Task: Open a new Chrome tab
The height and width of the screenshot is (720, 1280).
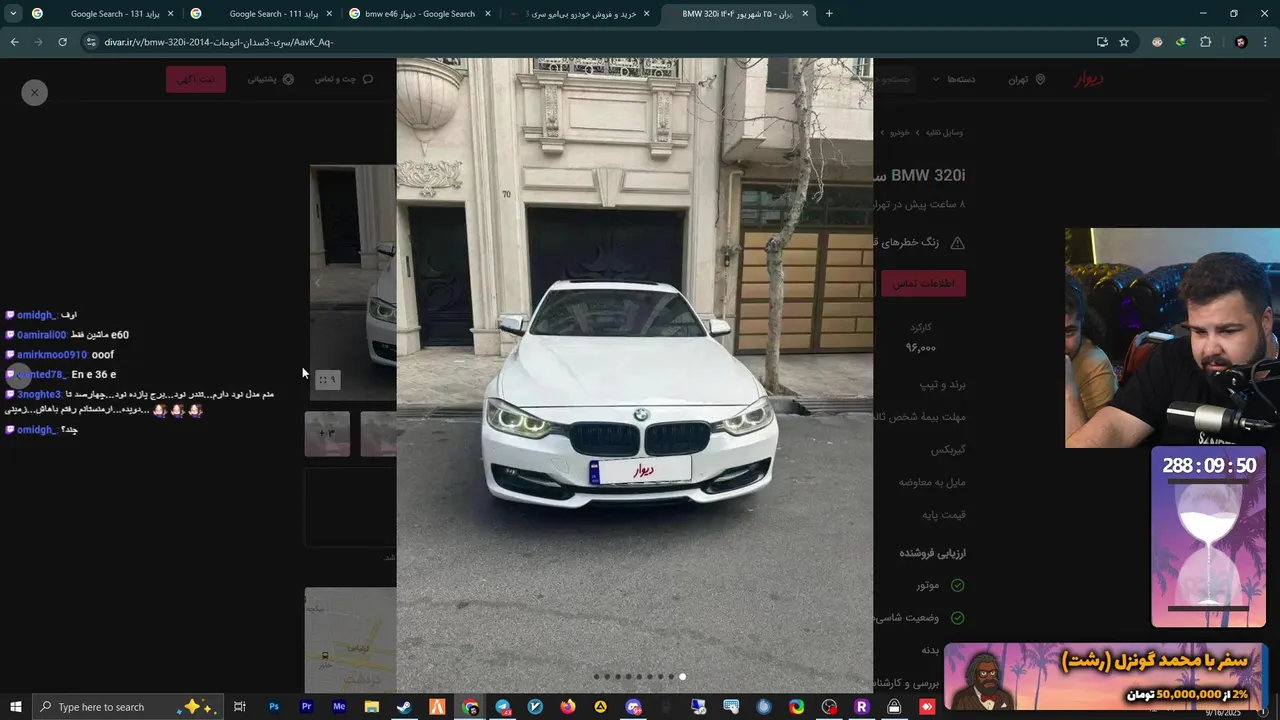Action: [x=829, y=14]
